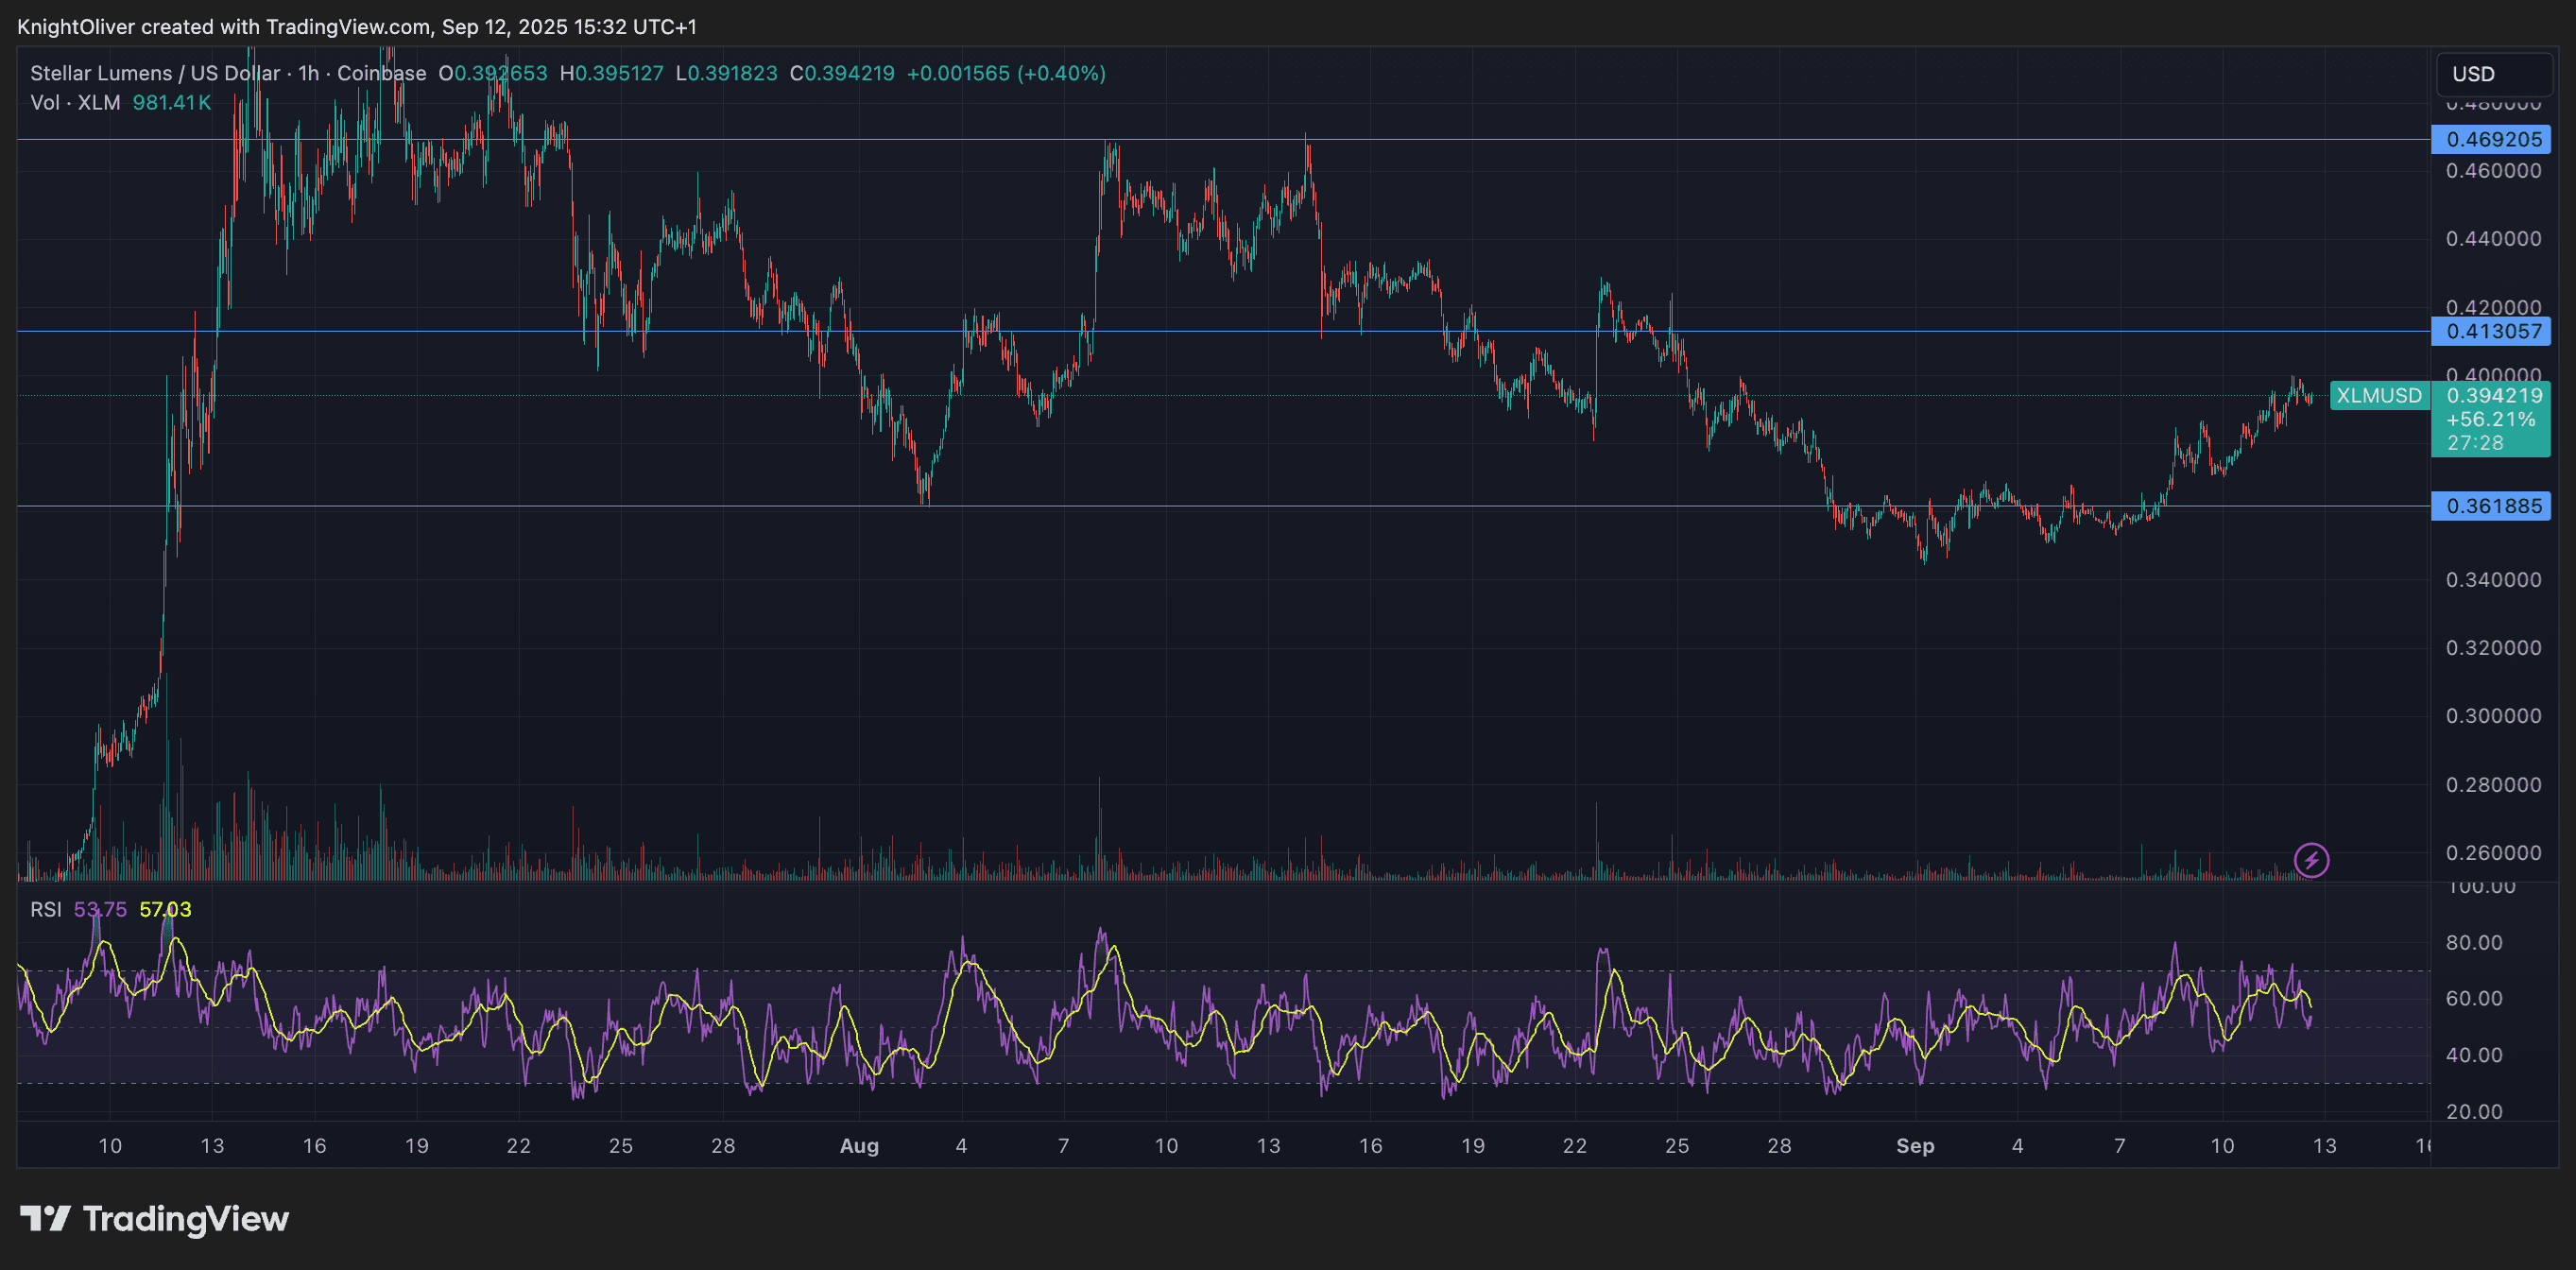Image resolution: width=2576 pixels, height=1270 pixels.
Task: Open the '1h' timeframe selector
Action: coord(307,73)
